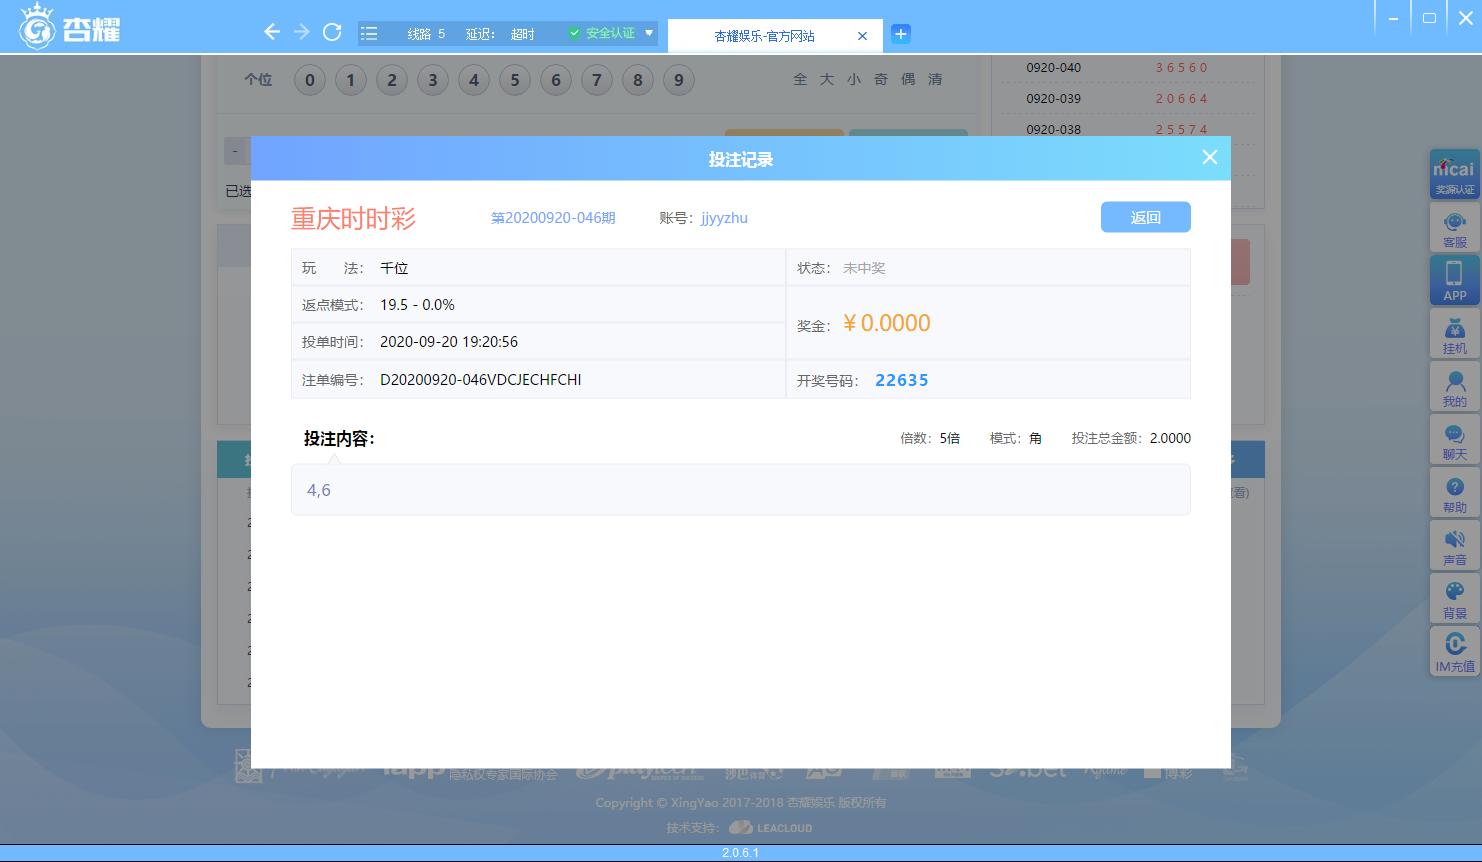Open the APP download sidebar icon

pos(1454,280)
